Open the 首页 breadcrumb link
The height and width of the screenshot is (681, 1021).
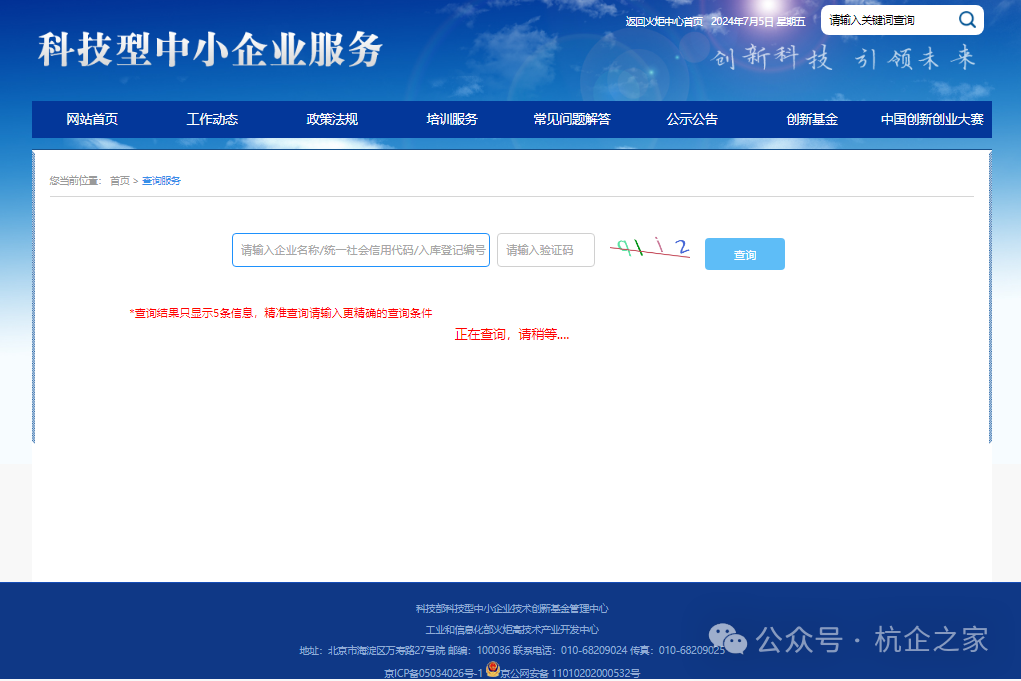click(x=120, y=181)
